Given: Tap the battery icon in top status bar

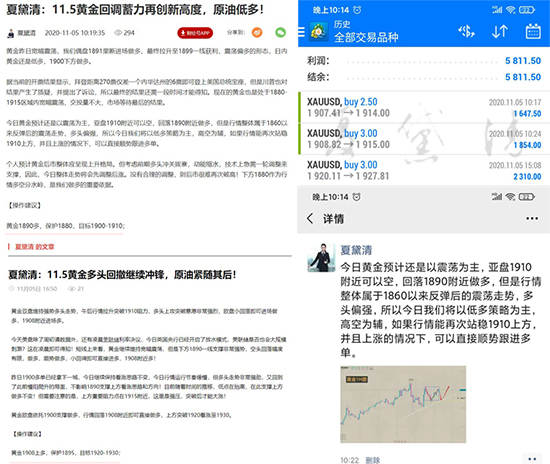Looking at the screenshot, I should point(526,10).
